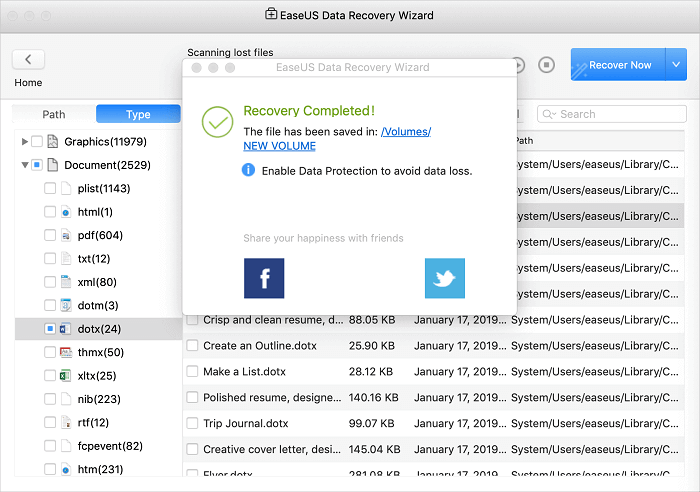
Task: Select the Creative cover letter file name
Action: 271,449
